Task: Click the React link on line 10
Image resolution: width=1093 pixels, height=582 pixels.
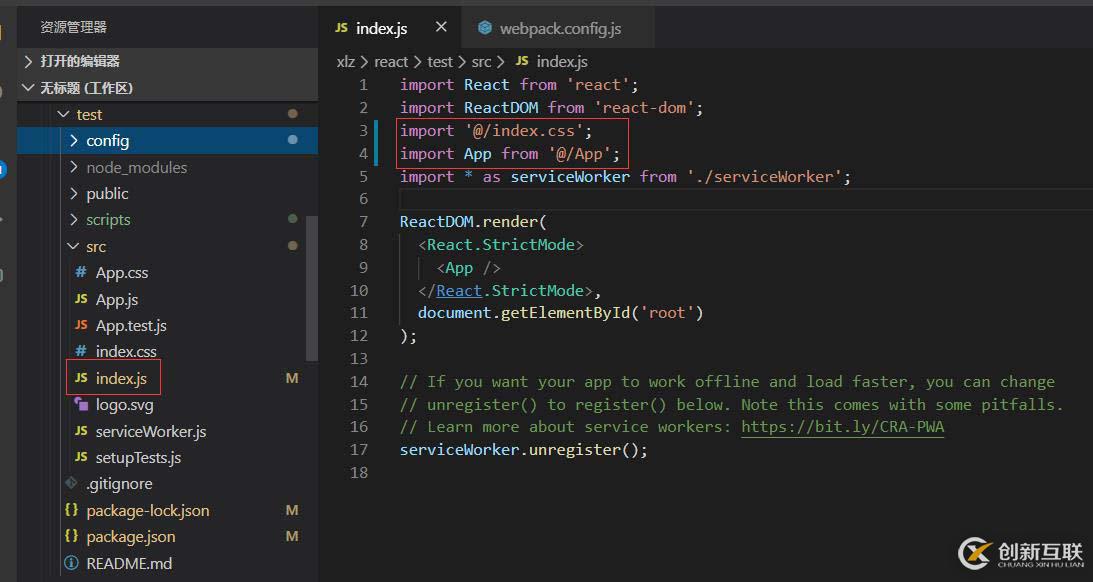Action: click(459, 291)
